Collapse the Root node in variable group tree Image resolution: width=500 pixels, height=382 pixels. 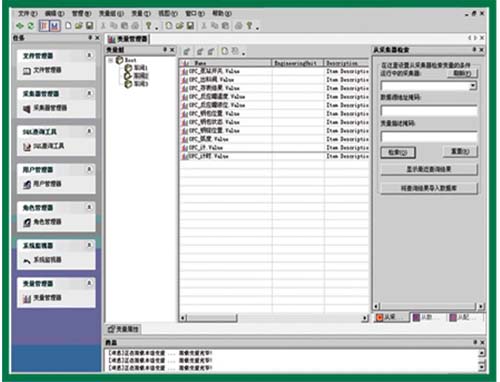point(111,60)
